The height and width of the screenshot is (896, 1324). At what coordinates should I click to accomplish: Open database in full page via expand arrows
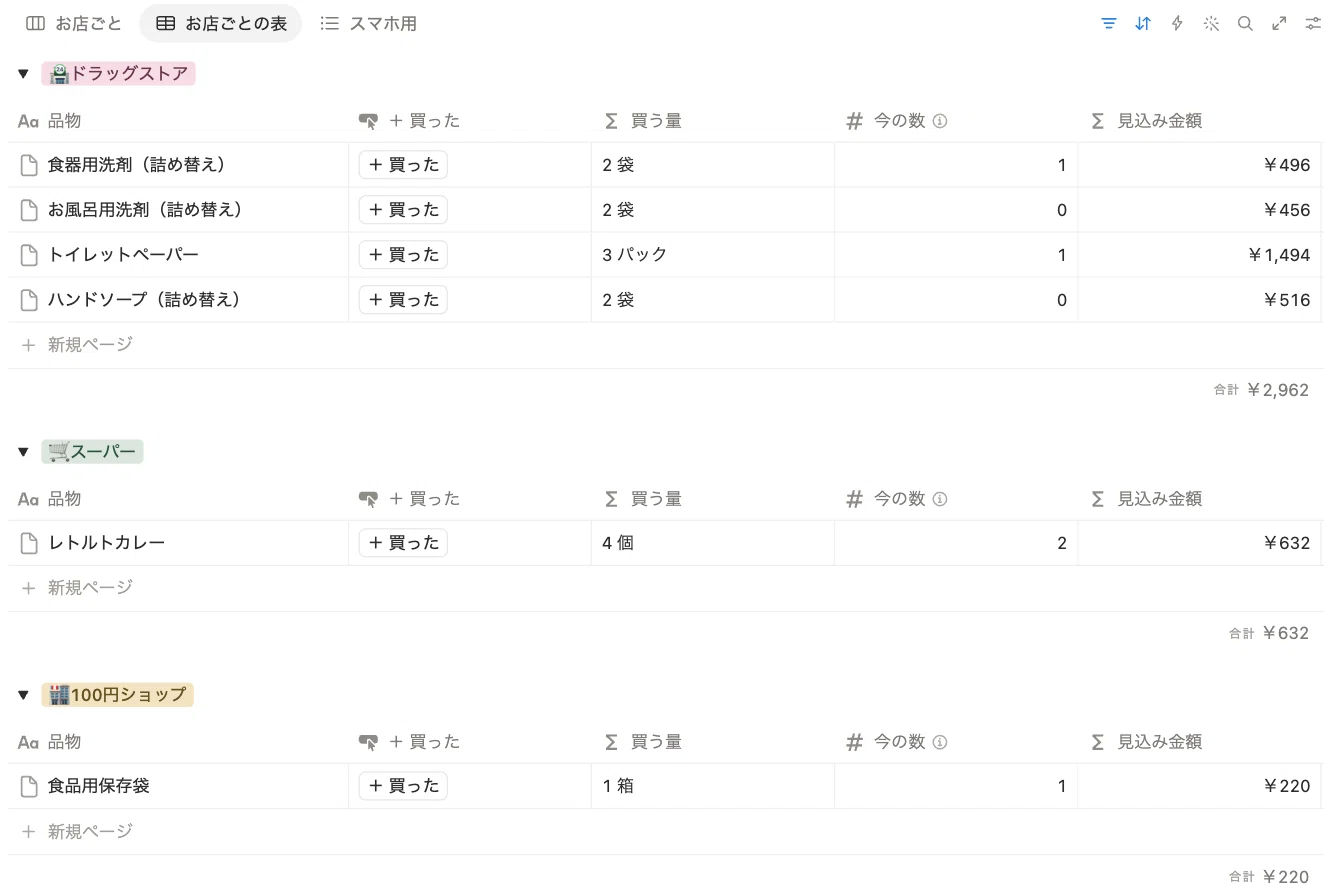point(1279,23)
